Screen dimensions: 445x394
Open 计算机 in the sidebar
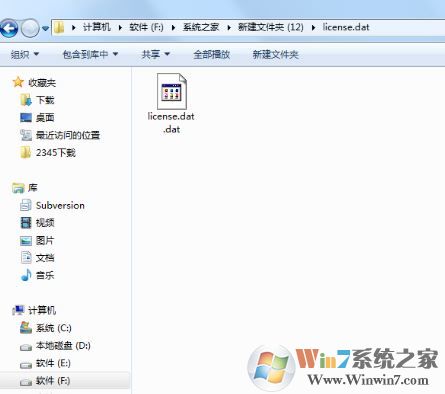[x=42, y=310]
